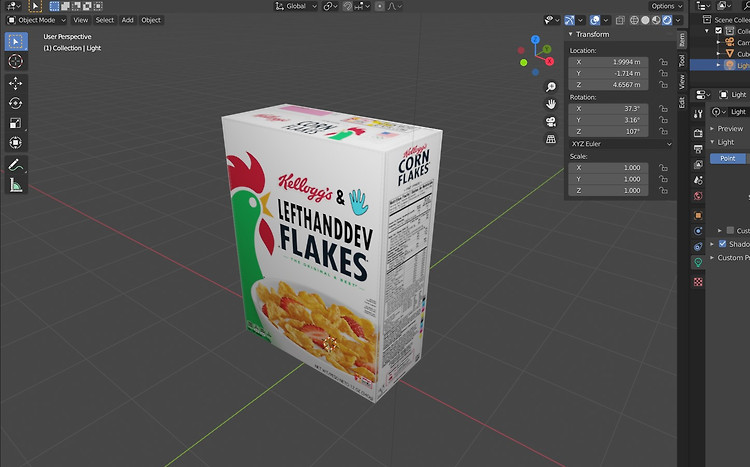Select the Move tool
Image resolution: width=750 pixels, height=467 pixels.
pyautogui.click(x=16, y=83)
